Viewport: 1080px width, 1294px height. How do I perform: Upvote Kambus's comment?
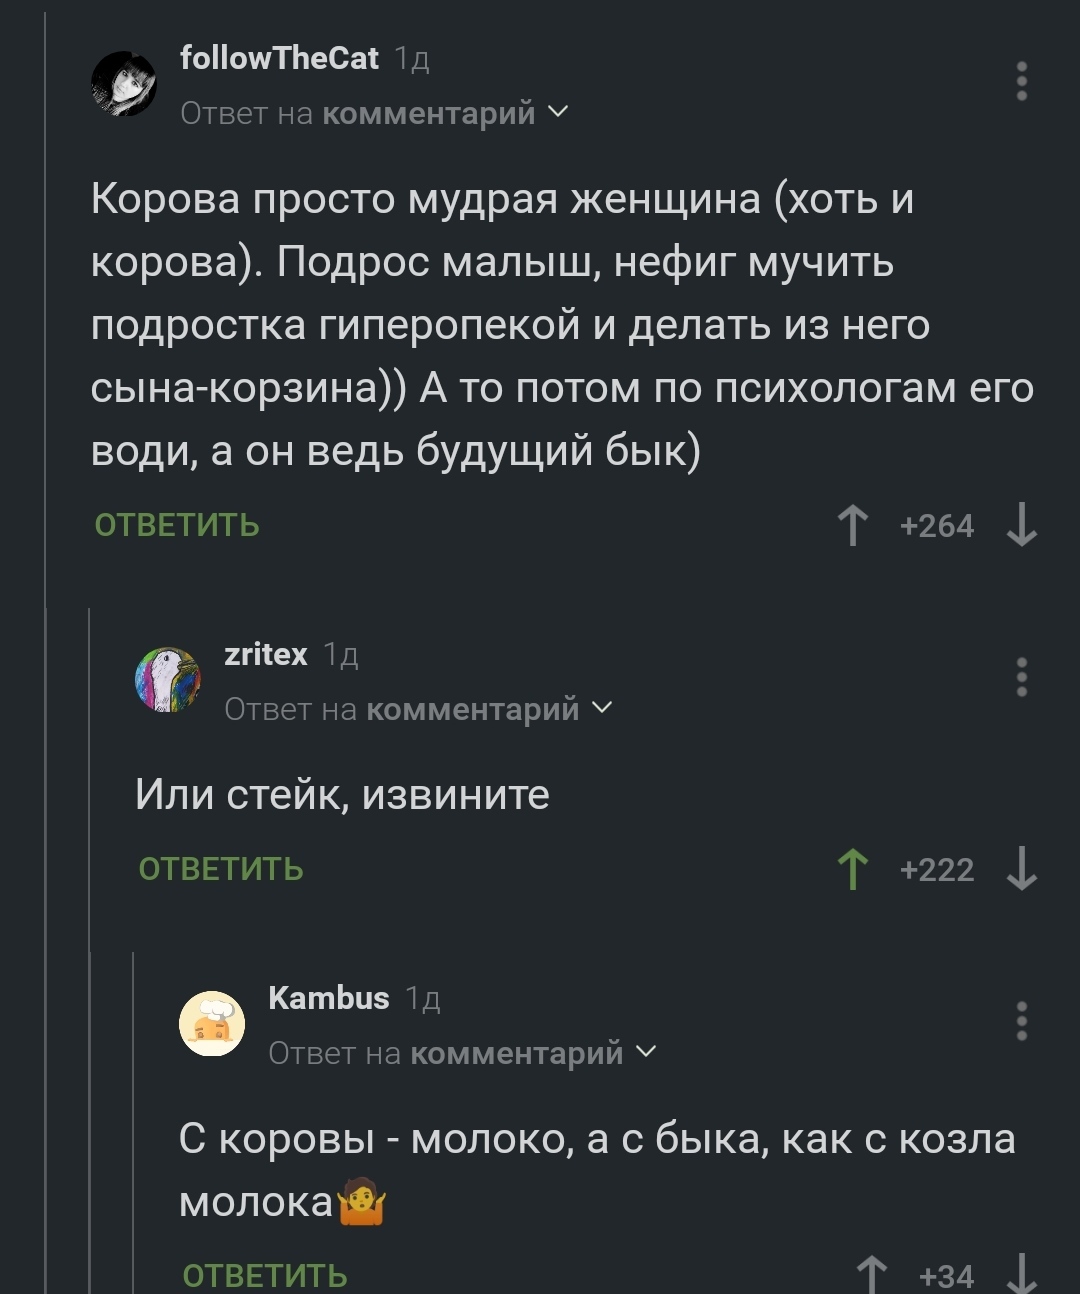tap(872, 1274)
